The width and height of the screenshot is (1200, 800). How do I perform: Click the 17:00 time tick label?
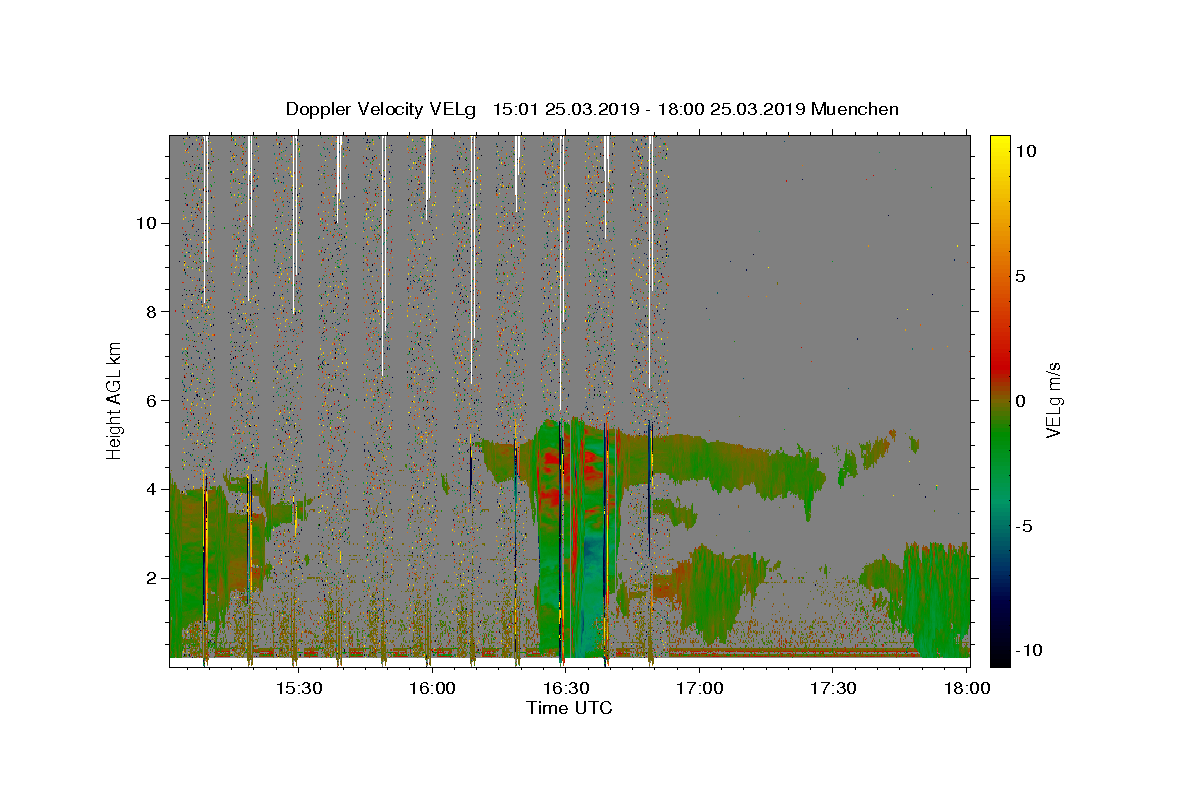(x=700, y=688)
